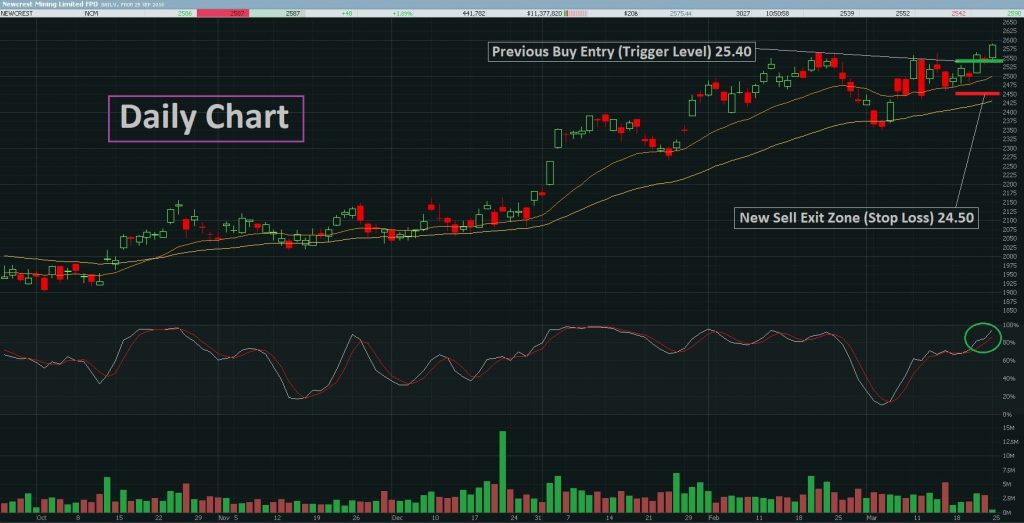Click the Mar label on the date axis
Viewport: 1024px width, 523px height.
tap(872, 517)
